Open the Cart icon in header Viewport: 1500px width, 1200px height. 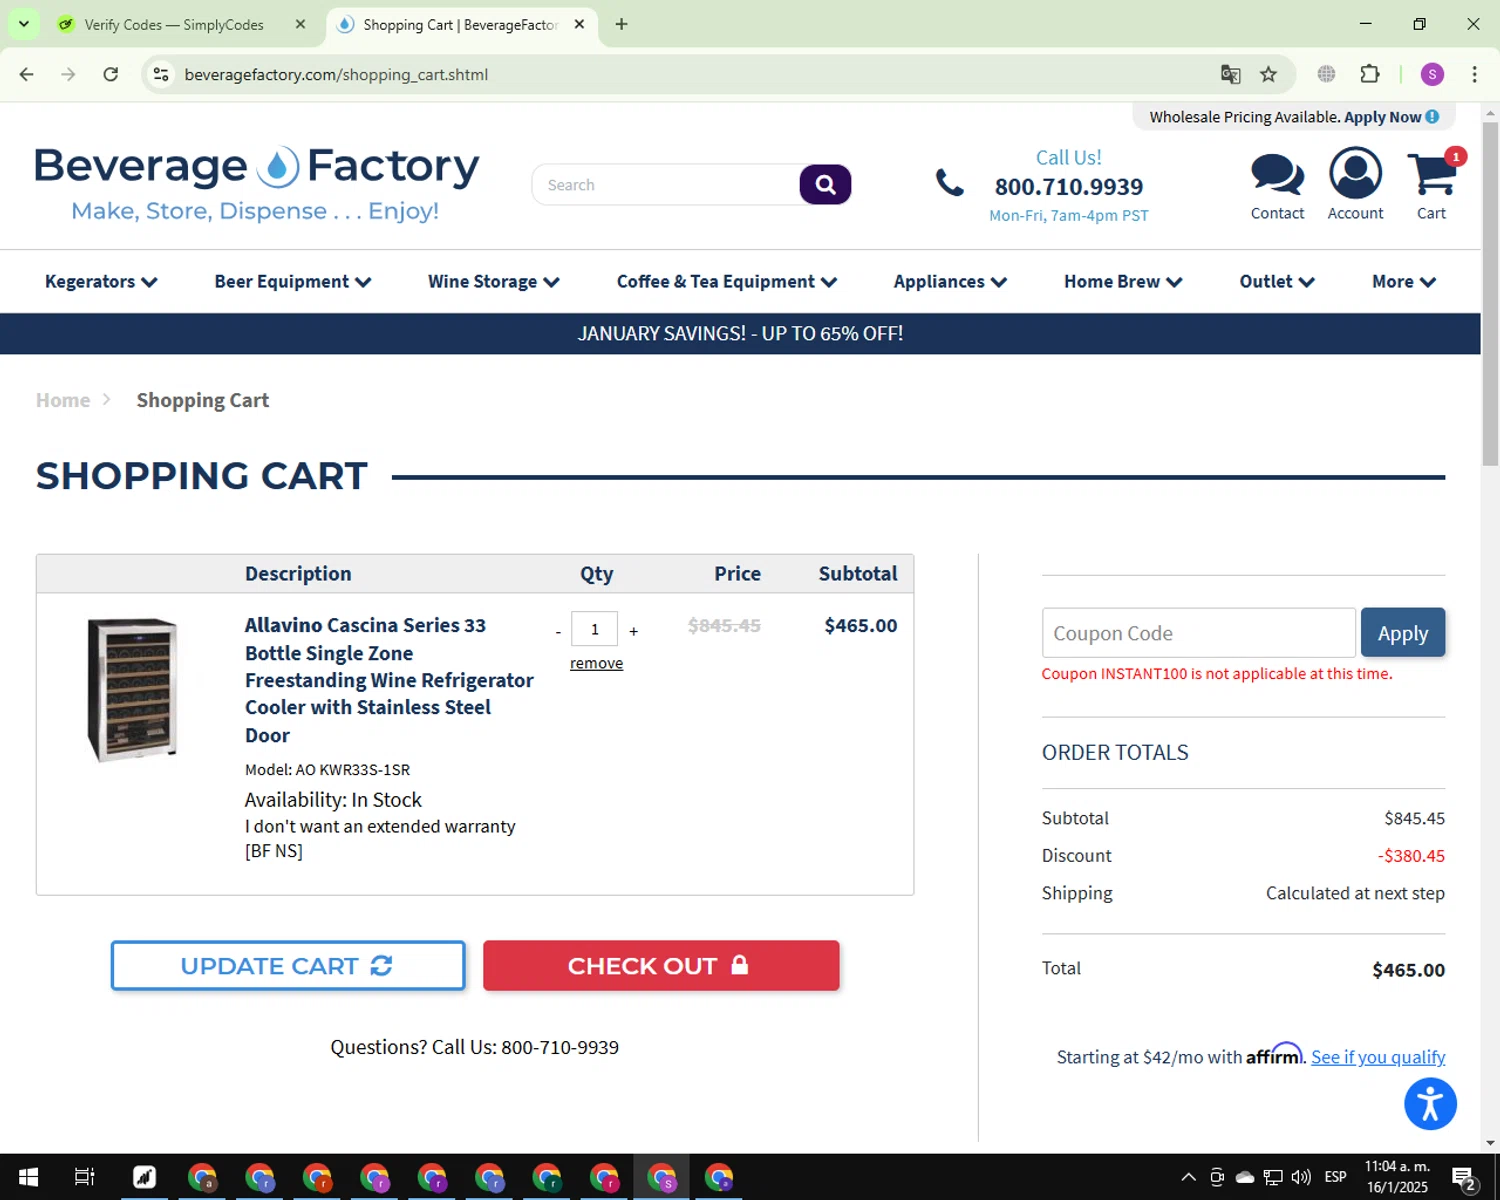pos(1431,174)
